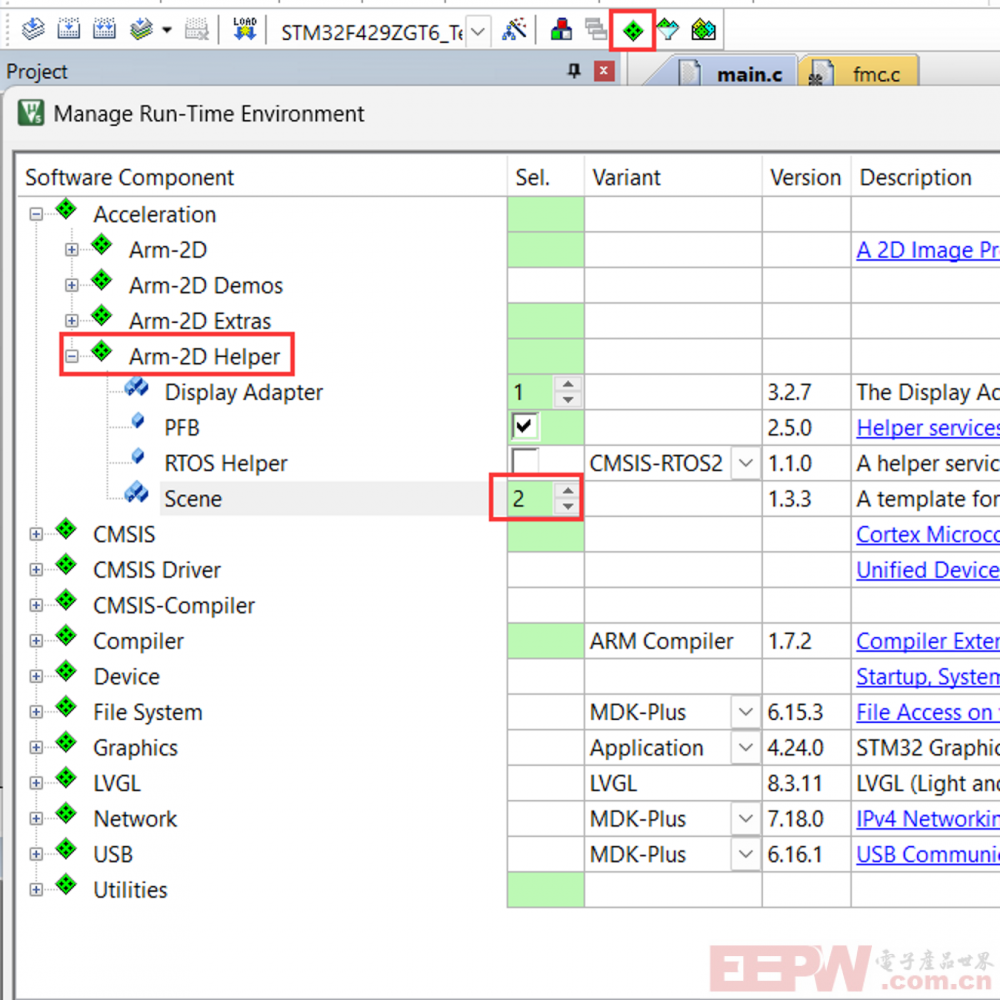Open the 'Helper services' description link
1000x1000 pixels.
[928, 427]
